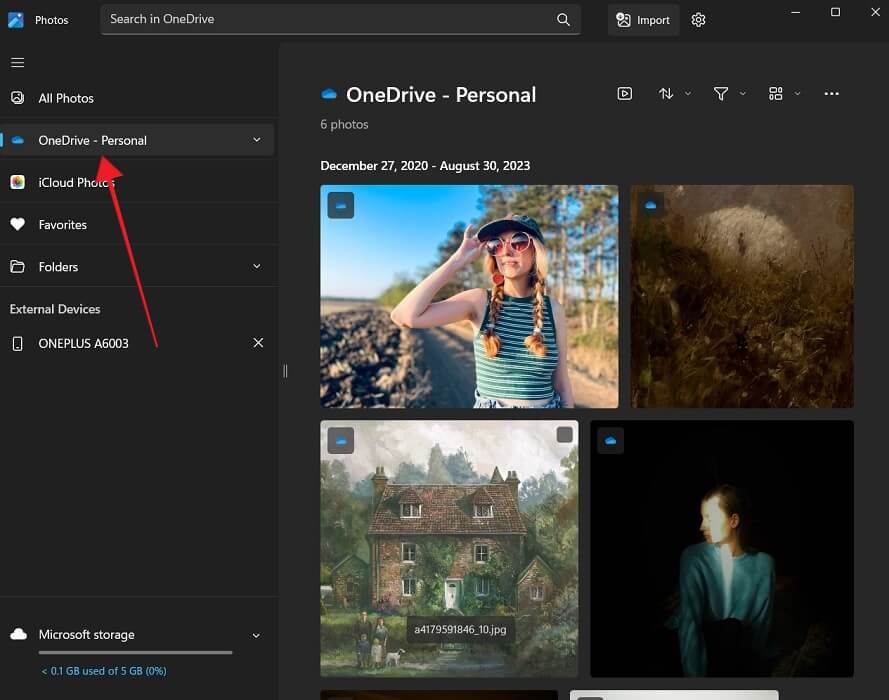Expand the OneDrive - Personal chevron
Image resolution: width=889 pixels, height=700 pixels.
pos(257,140)
